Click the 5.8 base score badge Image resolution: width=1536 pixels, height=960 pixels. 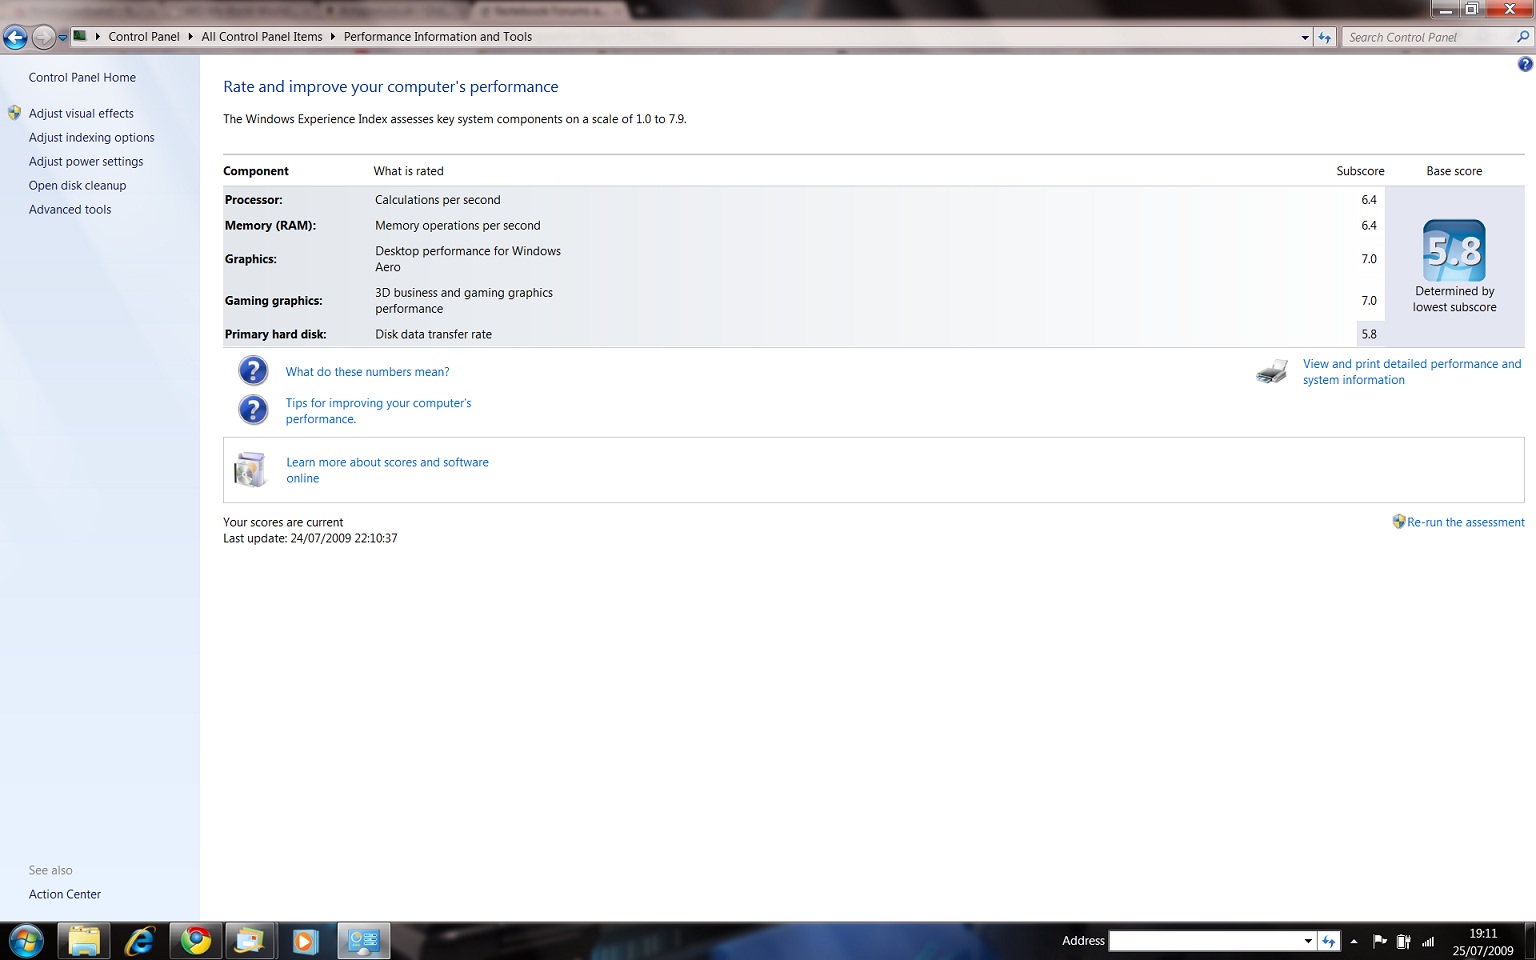click(x=1454, y=250)
